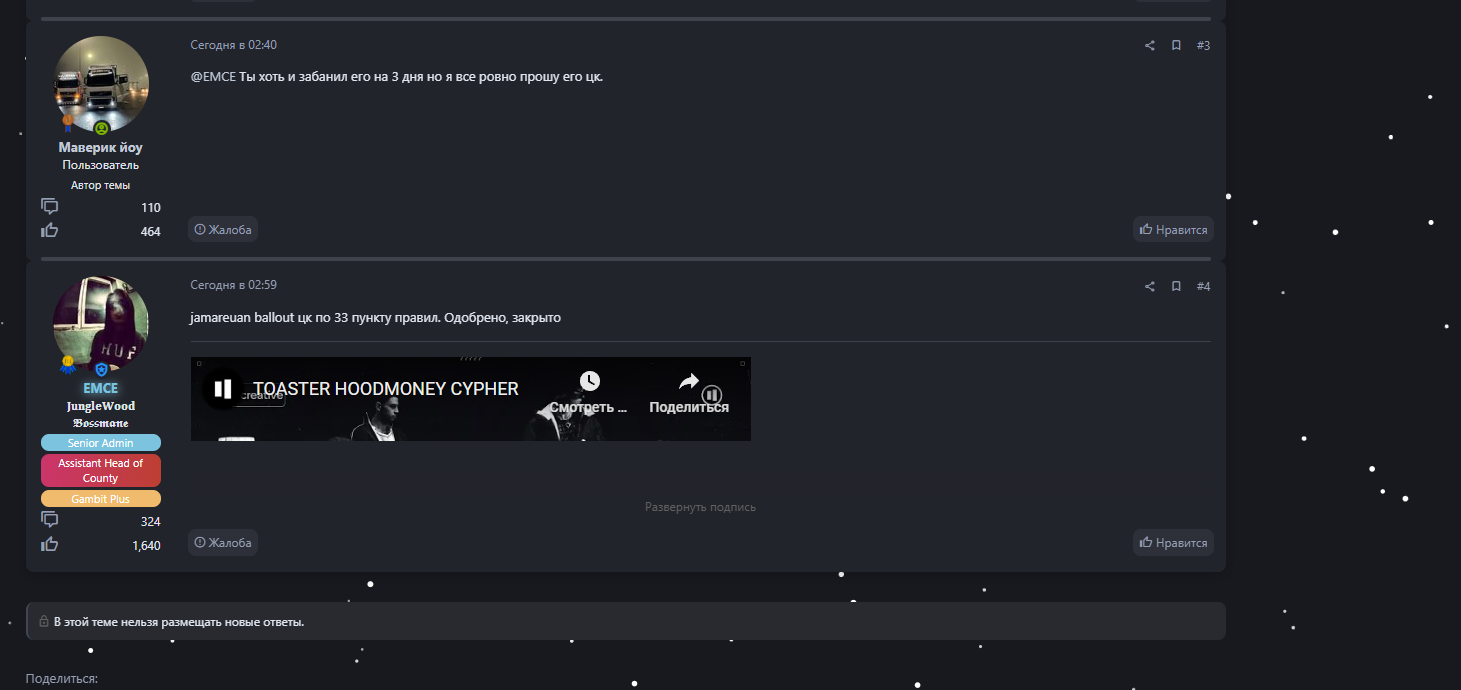Open the #4 post permalink
The image size is (1461, 690).
[1203, 286]
